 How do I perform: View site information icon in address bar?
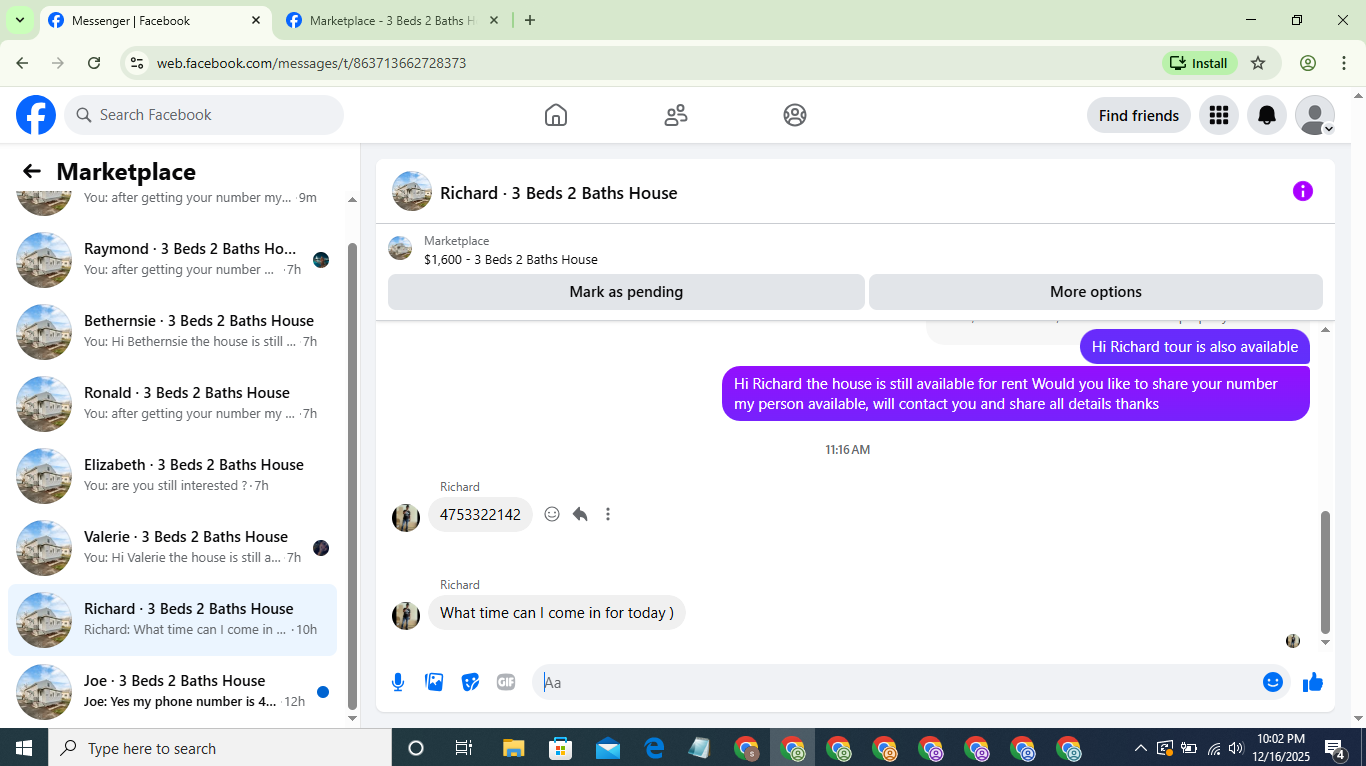click(x=138, y=63)
